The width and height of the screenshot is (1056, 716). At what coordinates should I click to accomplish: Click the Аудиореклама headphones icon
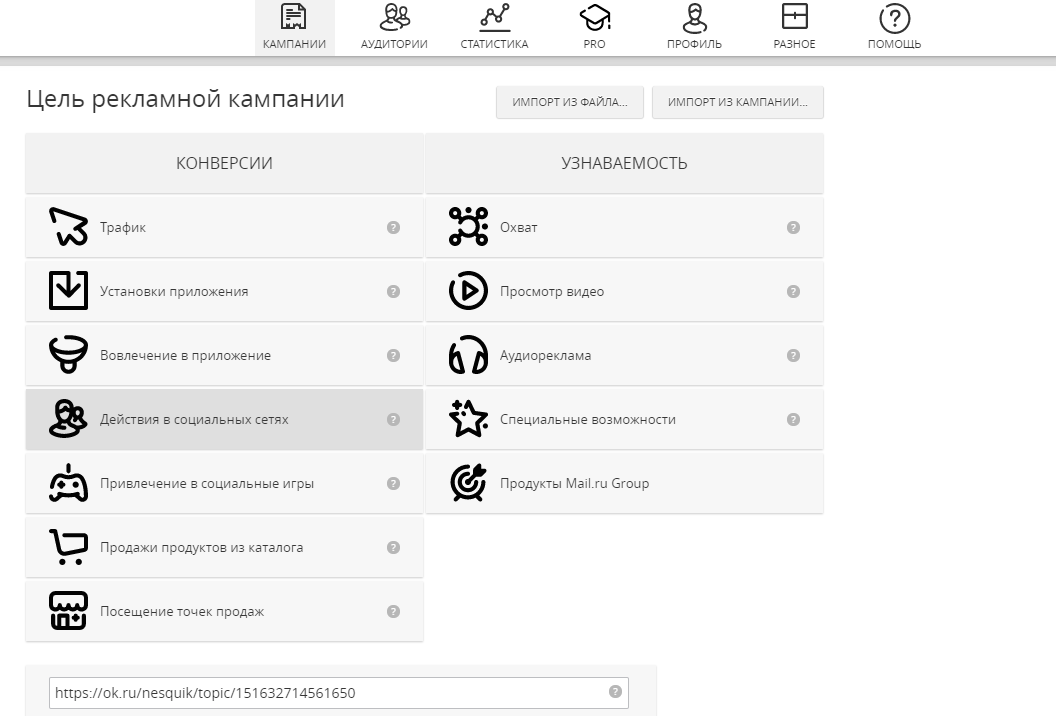pos(468,355)
